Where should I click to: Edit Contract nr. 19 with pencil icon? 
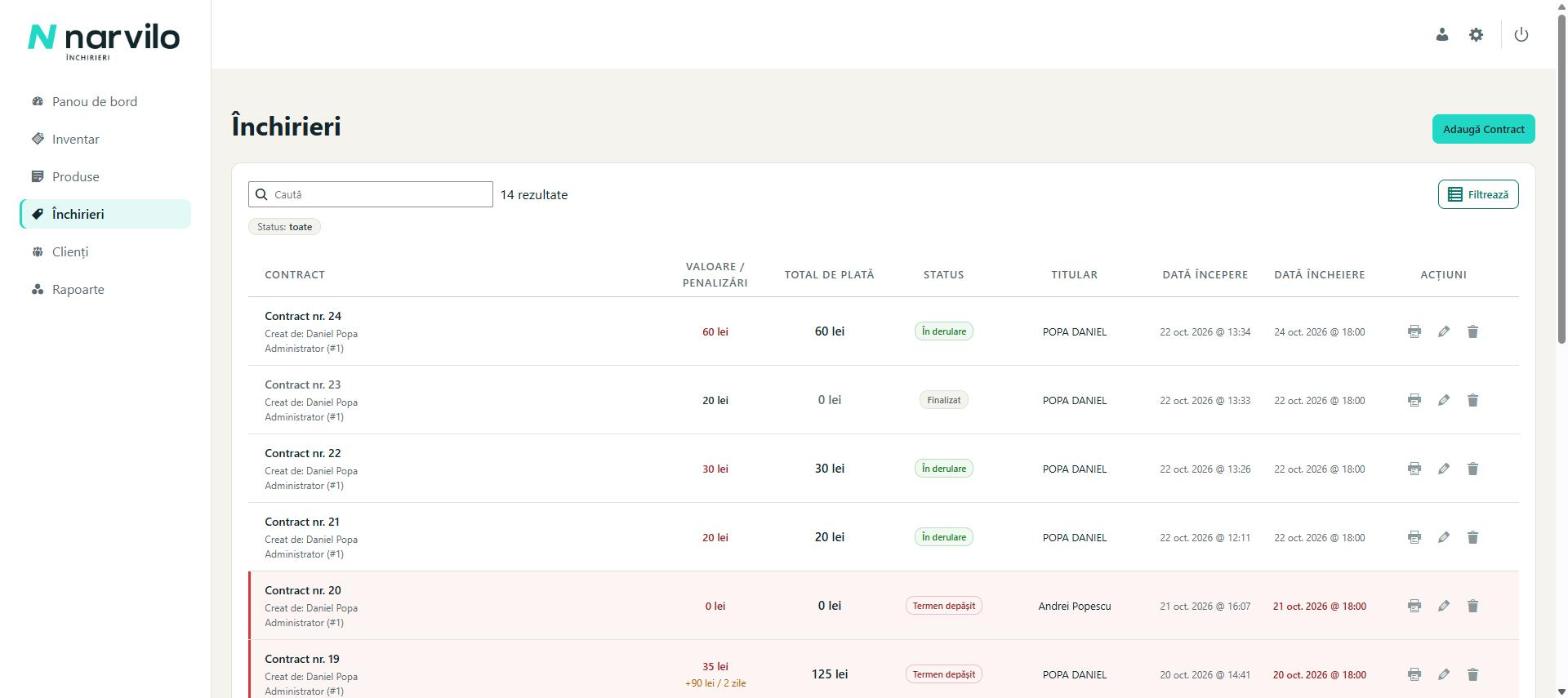coord(1443,674)
